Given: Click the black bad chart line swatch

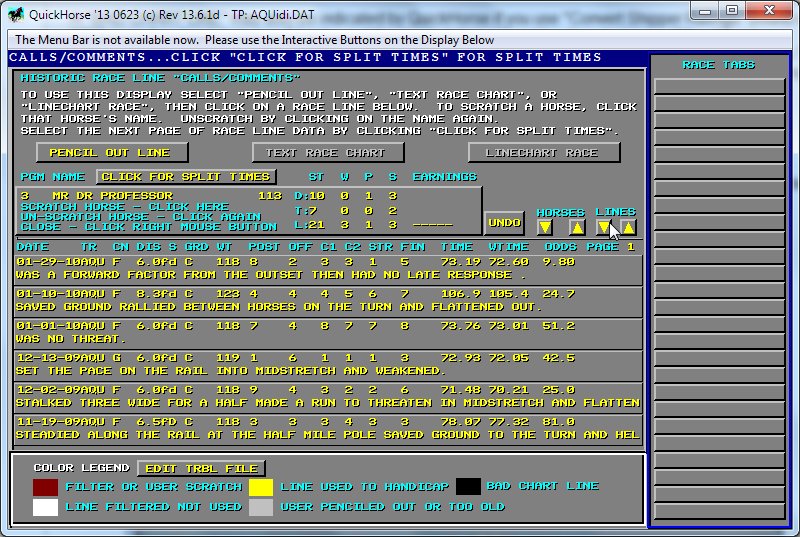Looking at the screenshot, I should pos(468,487).
